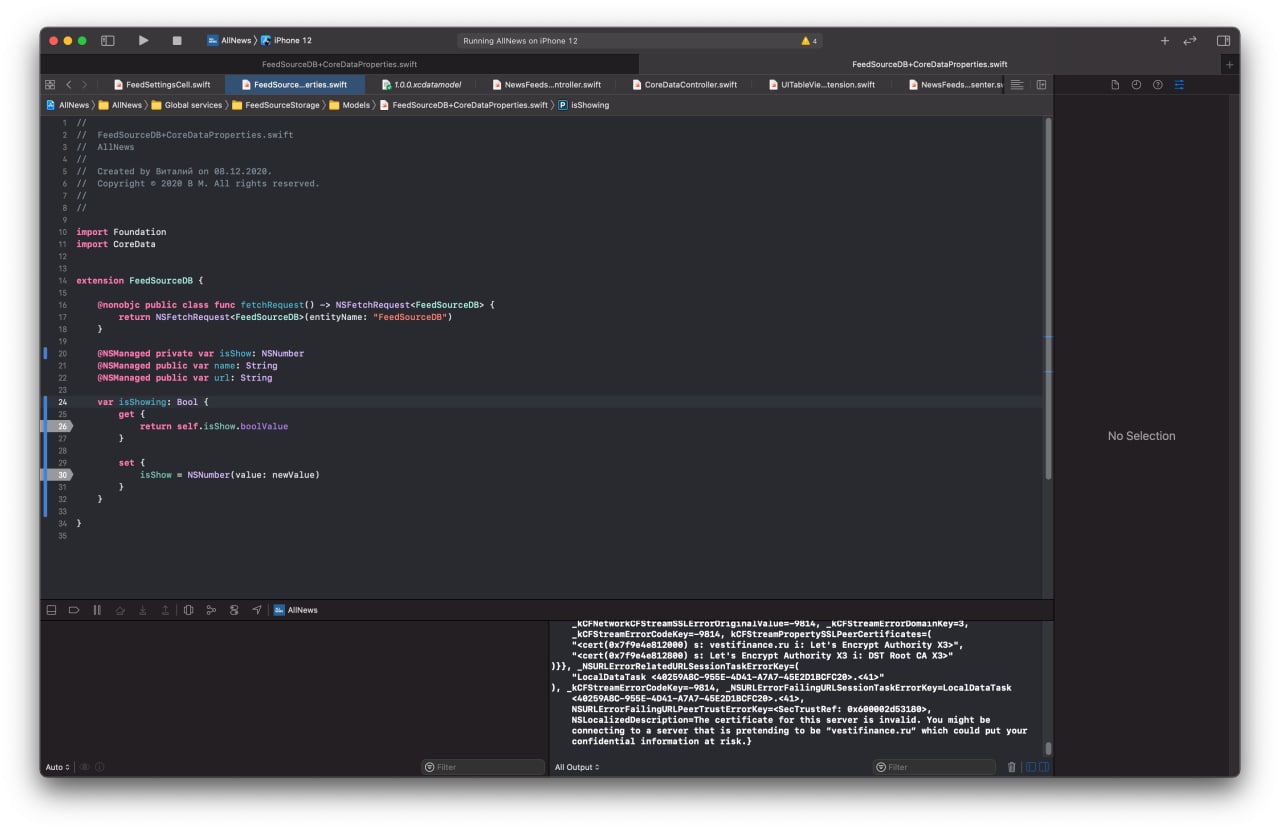Toggle the inspectors panel on right
Viewport: 1280px width, 830px height.
click(1223, 40)
